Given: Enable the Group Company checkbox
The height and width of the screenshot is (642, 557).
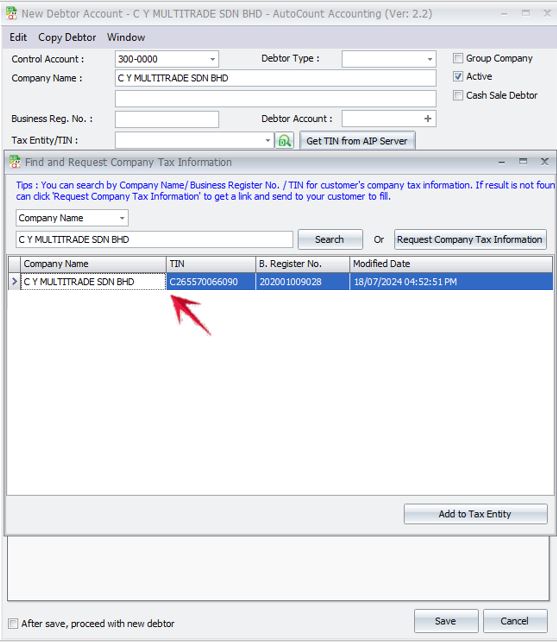Looking at the screenshot, I should [x=458, y=58].
